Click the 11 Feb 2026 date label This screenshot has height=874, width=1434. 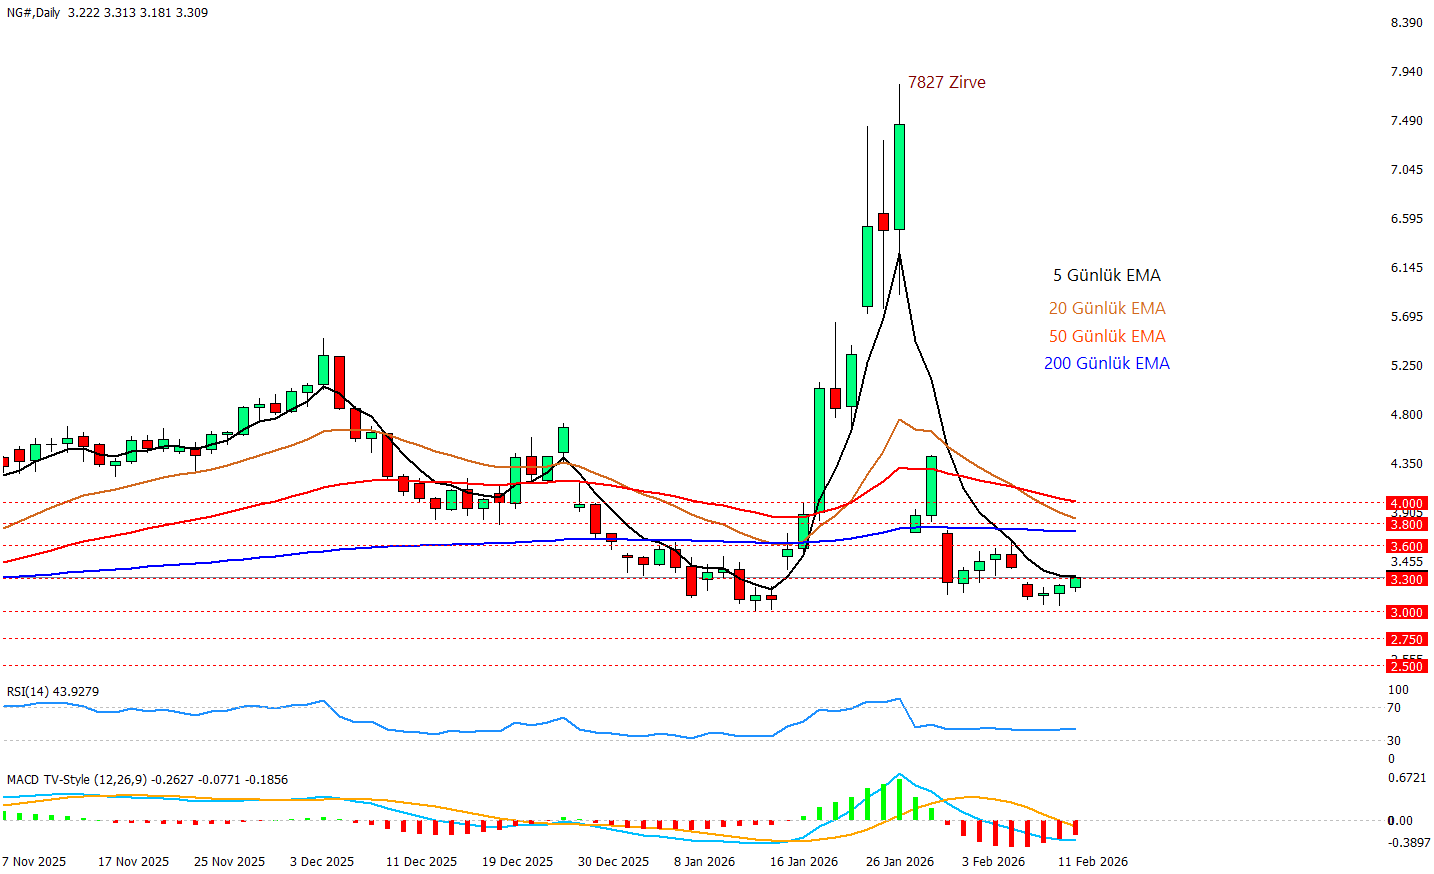(1092, 861)
